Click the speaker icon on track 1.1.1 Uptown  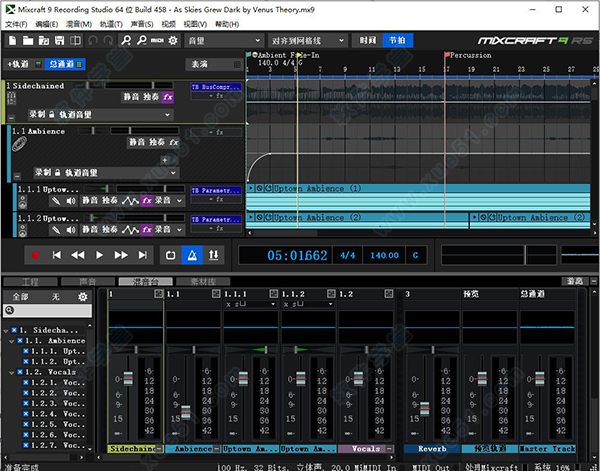71,200
